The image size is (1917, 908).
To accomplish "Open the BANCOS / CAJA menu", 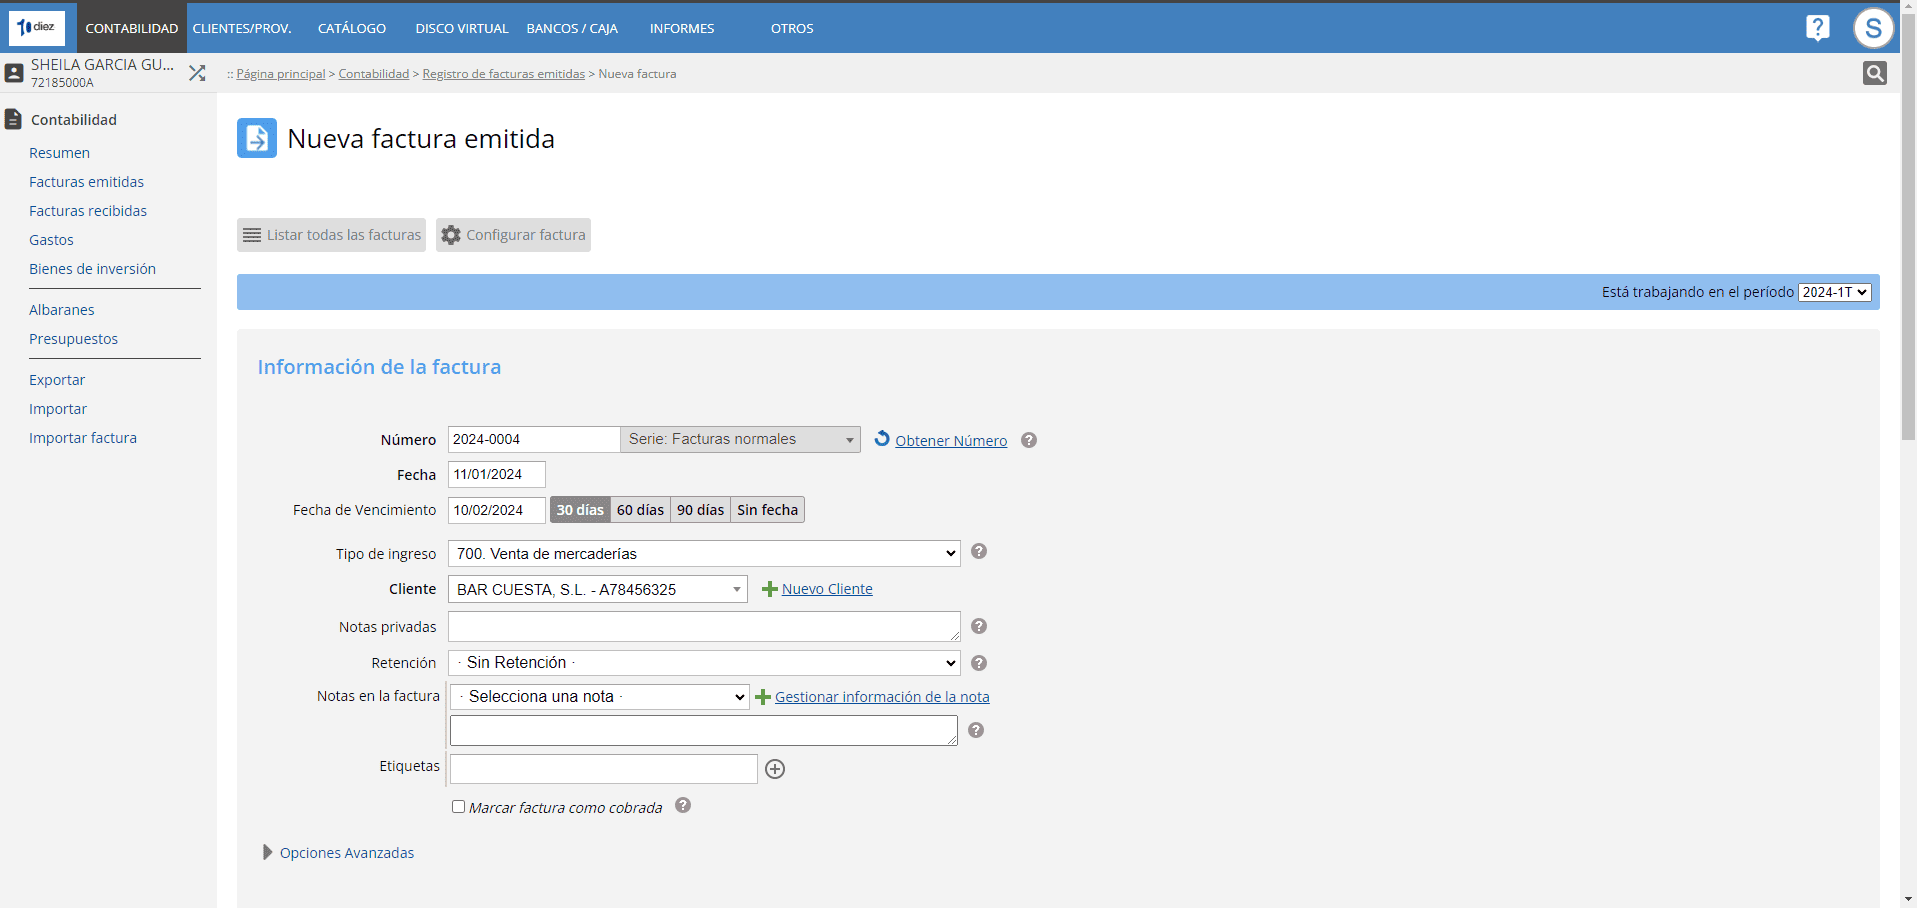I will click(x=572, y=28).
